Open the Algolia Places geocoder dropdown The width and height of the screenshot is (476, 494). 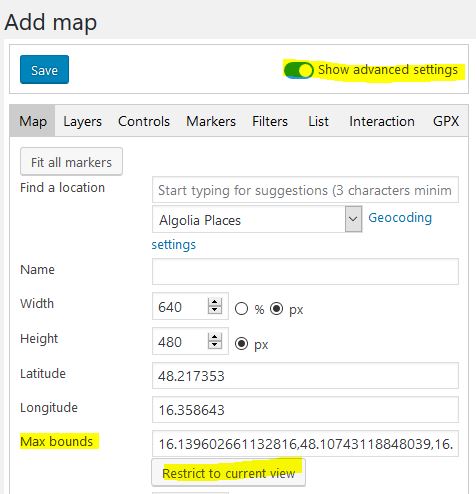pos(257,219)
